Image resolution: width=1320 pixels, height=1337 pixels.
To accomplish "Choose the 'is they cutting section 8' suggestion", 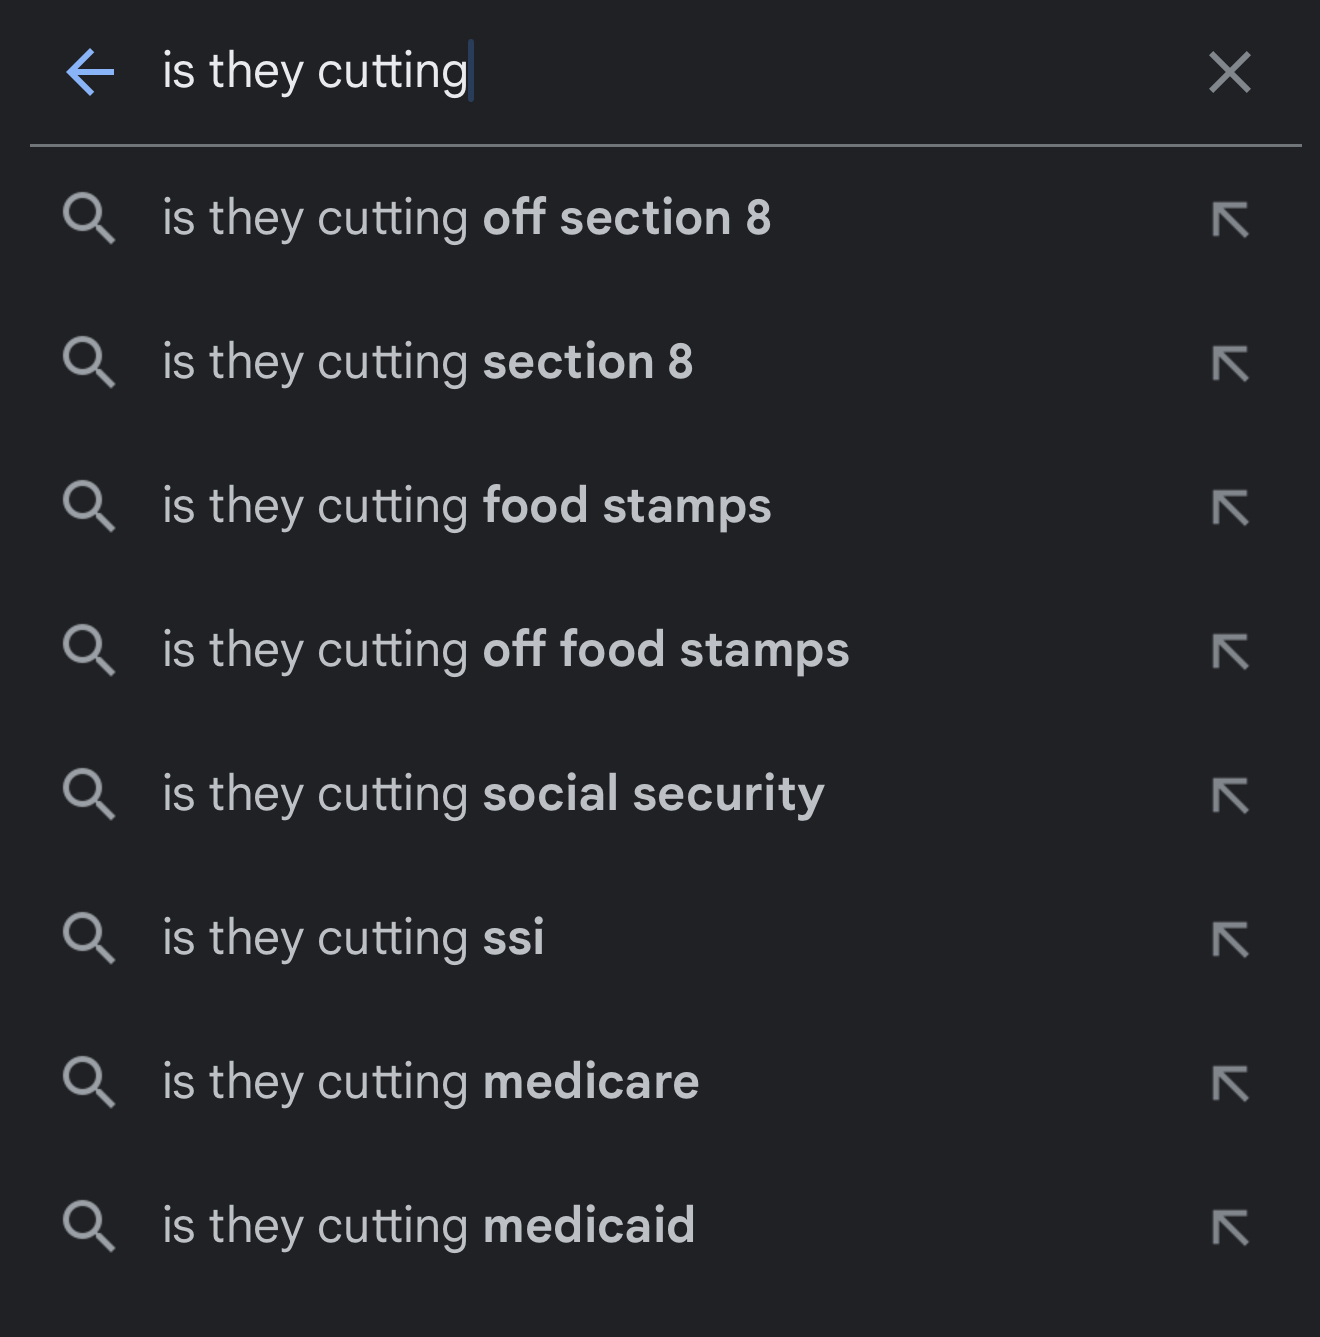I will (427, 362).
